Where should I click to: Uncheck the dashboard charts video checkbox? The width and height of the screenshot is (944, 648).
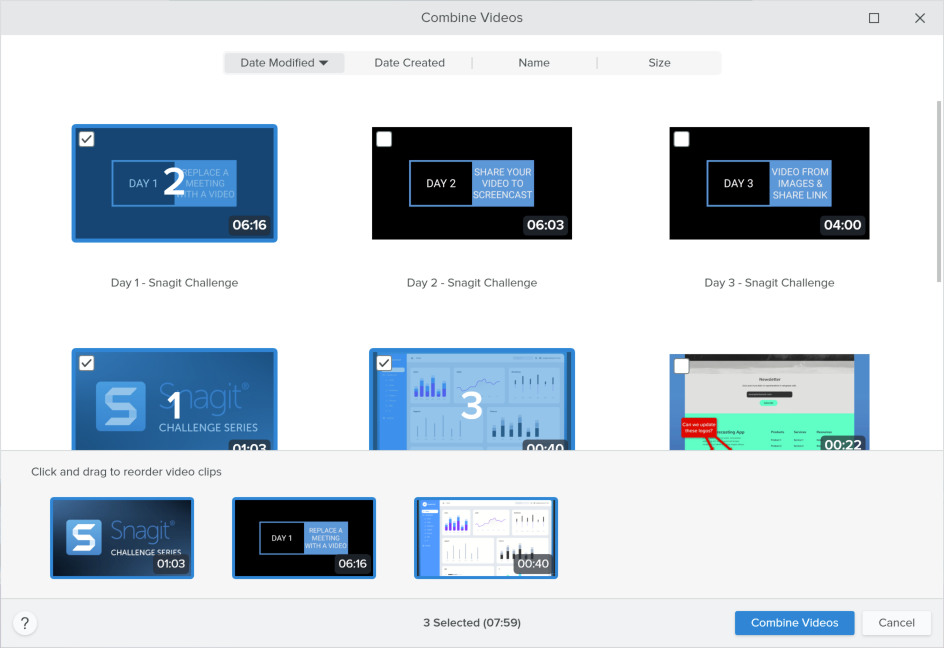click(x=384, y=363)
